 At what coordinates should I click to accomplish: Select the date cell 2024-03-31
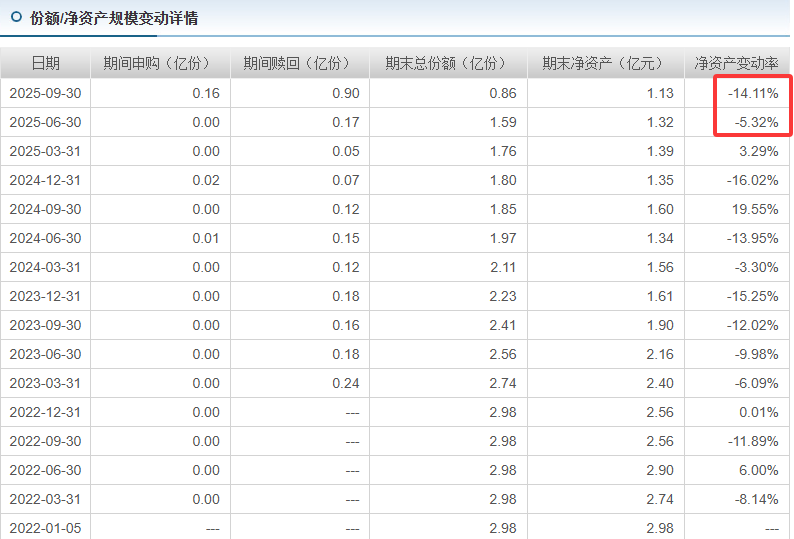(45, 267)
